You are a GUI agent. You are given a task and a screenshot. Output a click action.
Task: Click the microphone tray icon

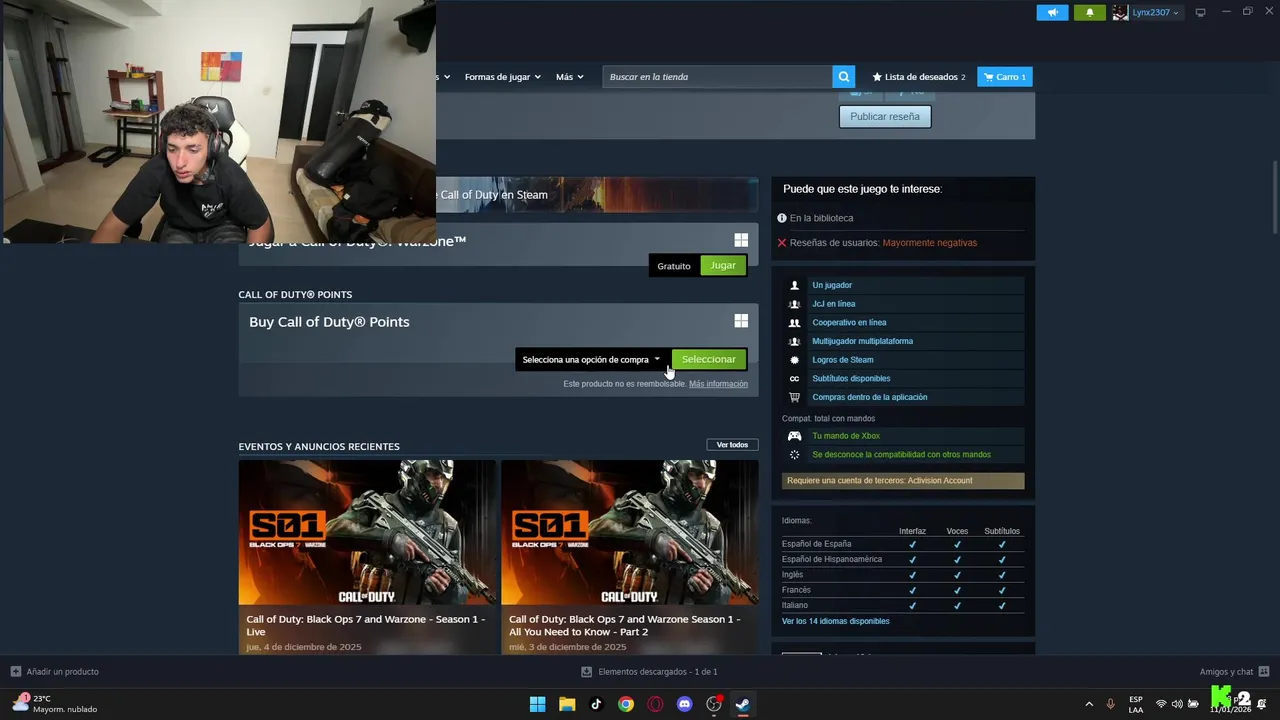coord(1110,704)
